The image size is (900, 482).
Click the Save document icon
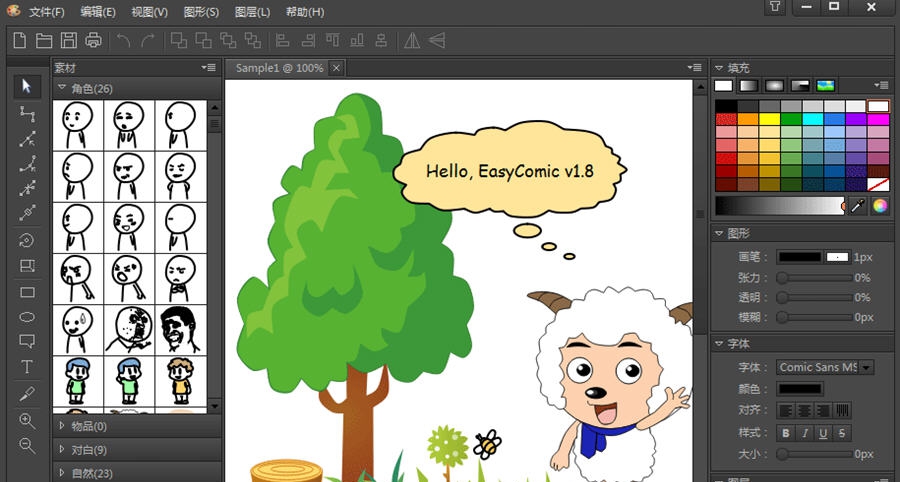pyautogui.click(x=69, y=40)
